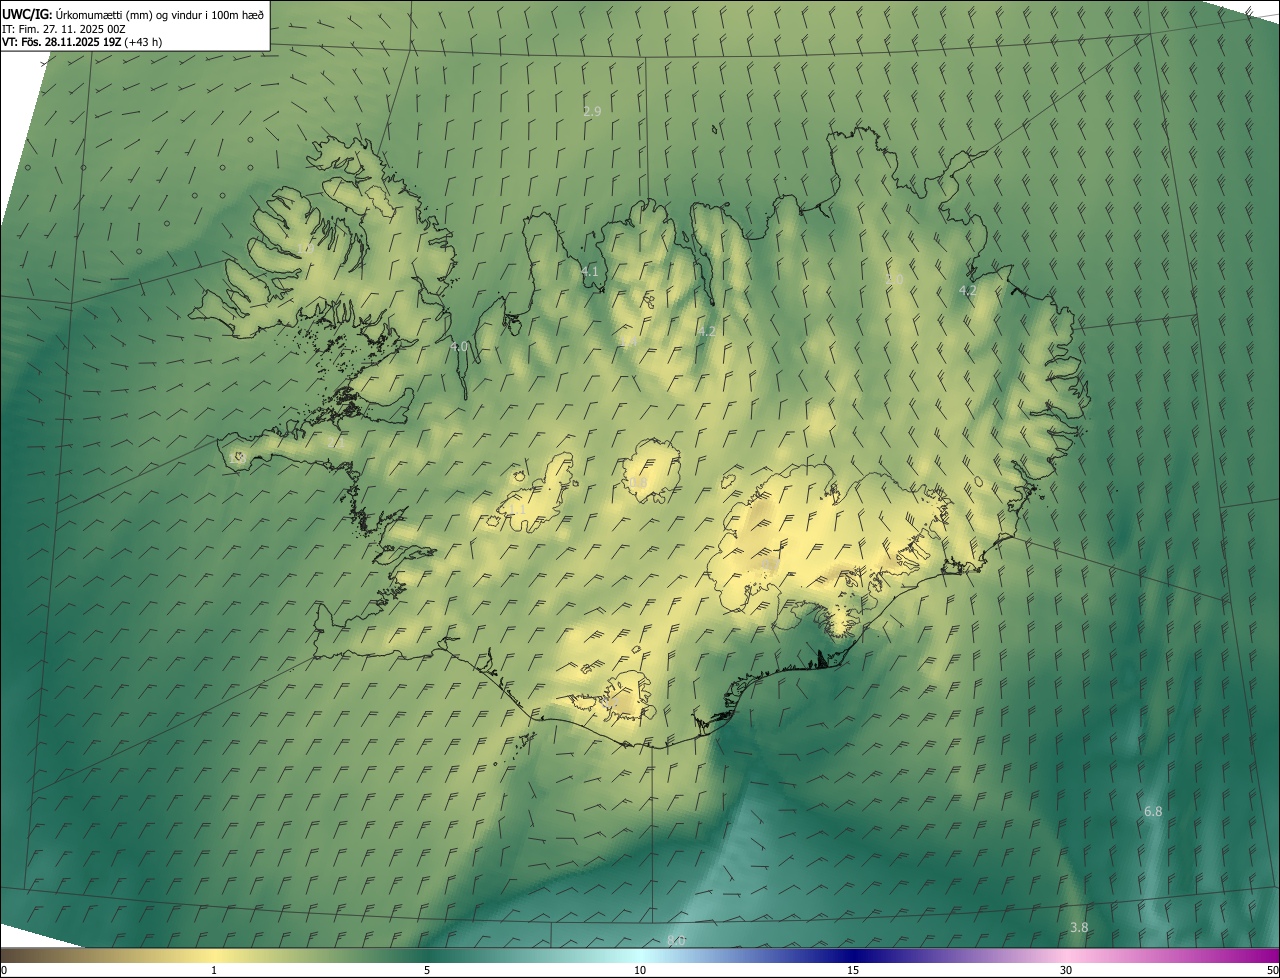The image size is (1280, 978).
Task: Click the colorbar tick label 10
Action: pos(640,970)
